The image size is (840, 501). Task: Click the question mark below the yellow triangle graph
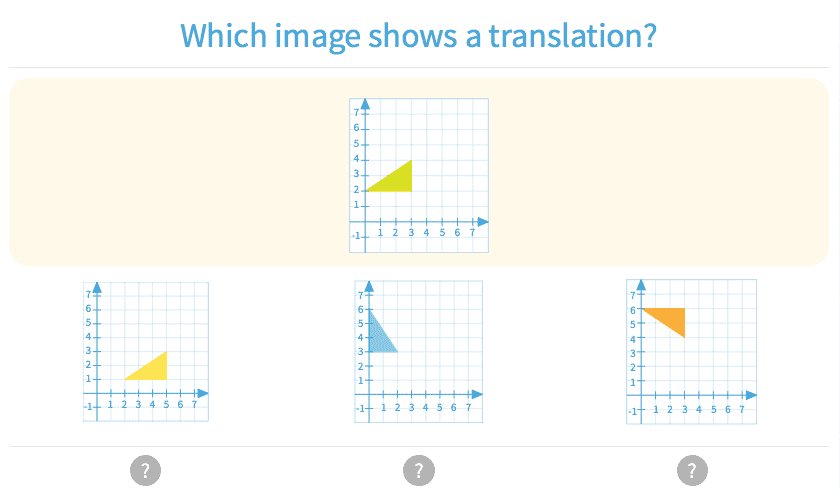point(145,470)
